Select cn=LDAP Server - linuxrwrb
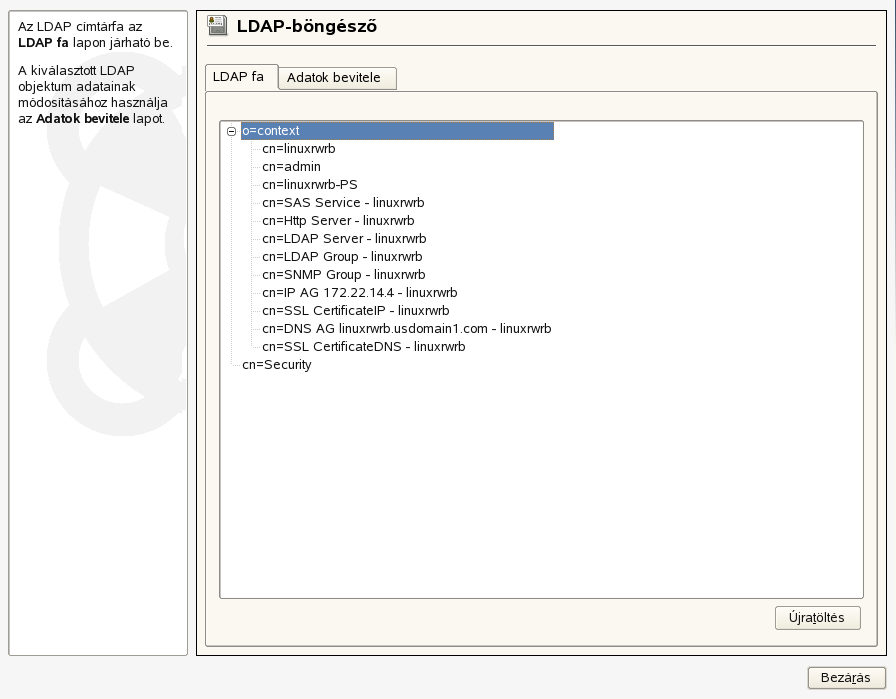896x699 pixels. [343, 238]
